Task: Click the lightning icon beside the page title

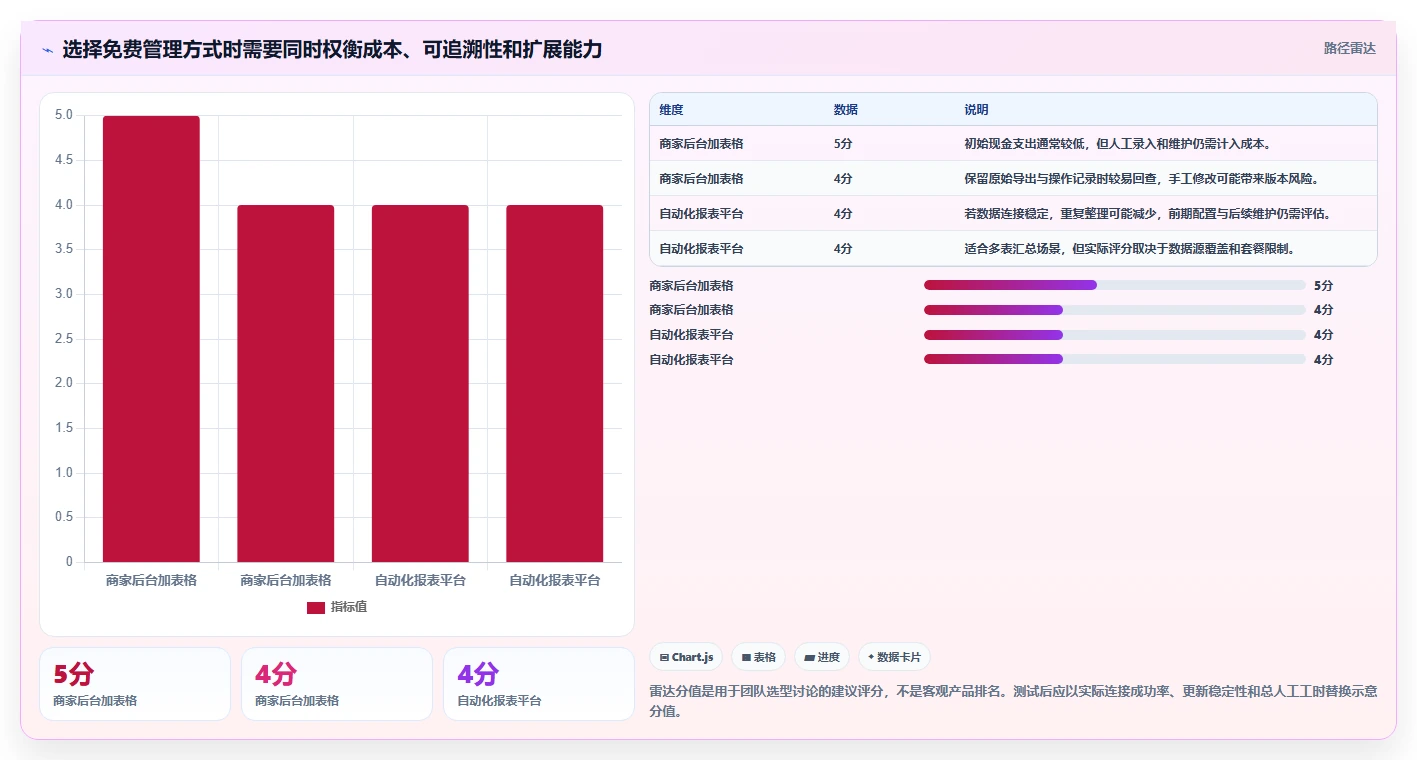Action: point(47,50)
